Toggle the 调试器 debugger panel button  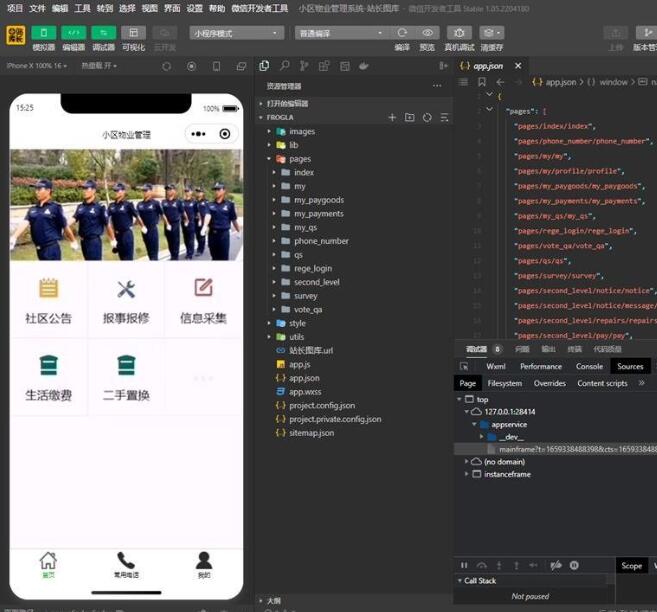coord(103,33)
